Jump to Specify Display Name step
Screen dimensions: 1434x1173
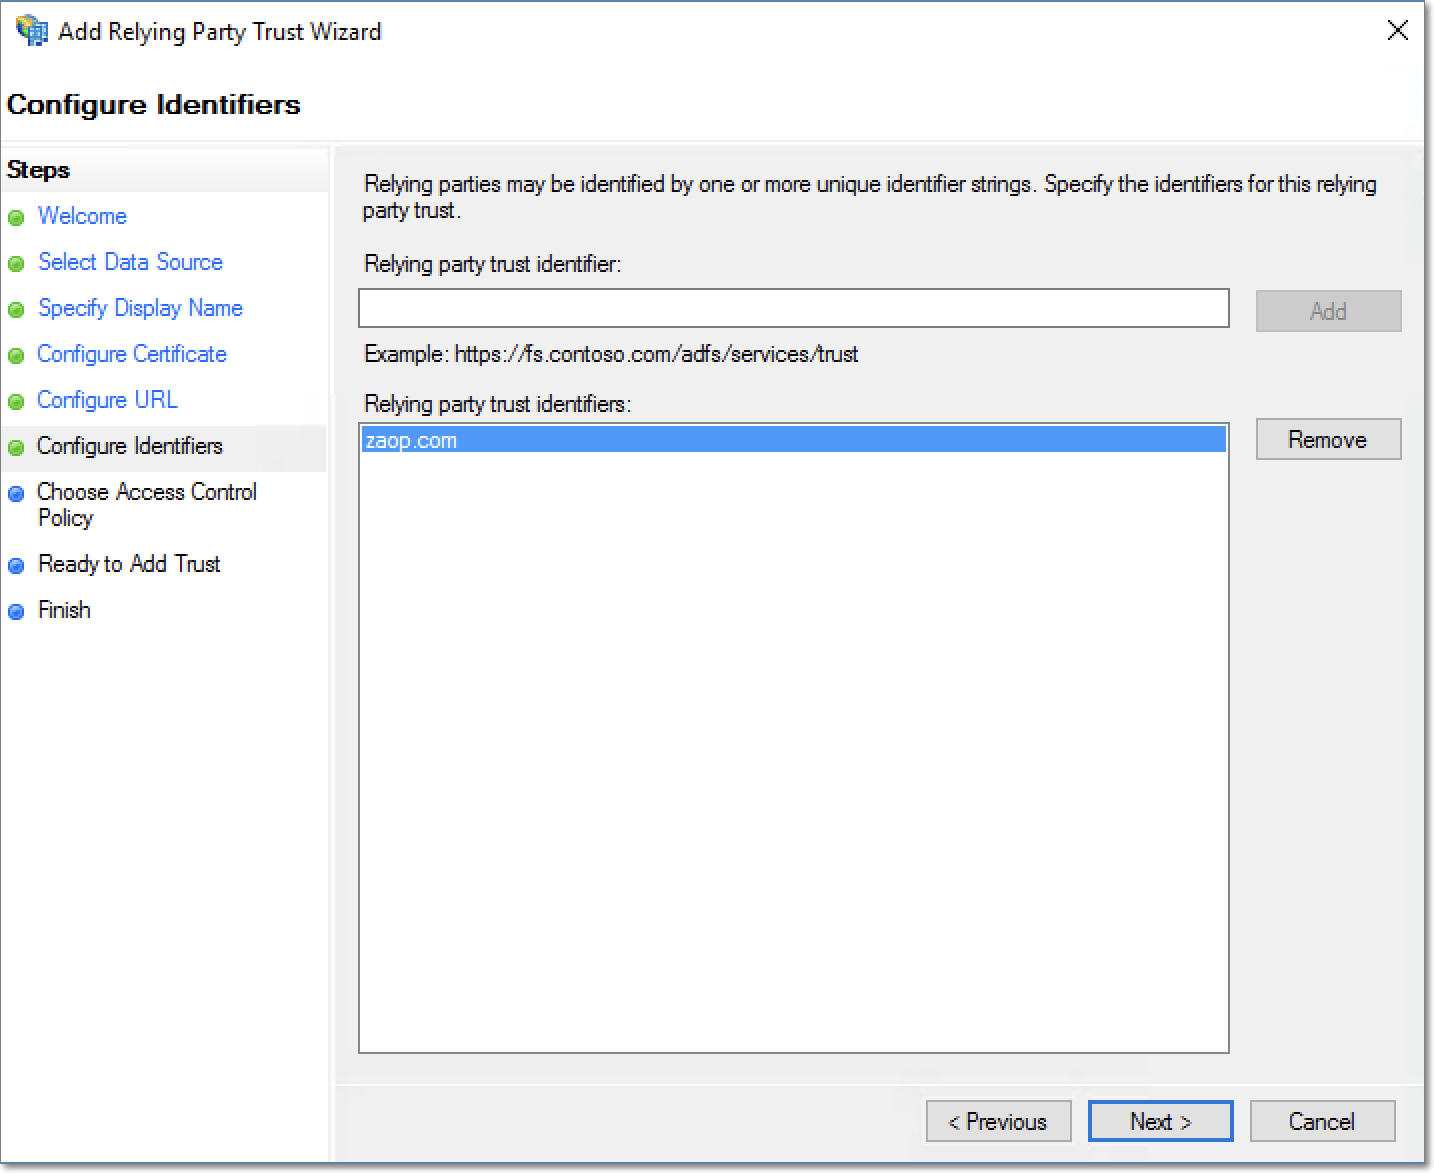pos(140,308)
